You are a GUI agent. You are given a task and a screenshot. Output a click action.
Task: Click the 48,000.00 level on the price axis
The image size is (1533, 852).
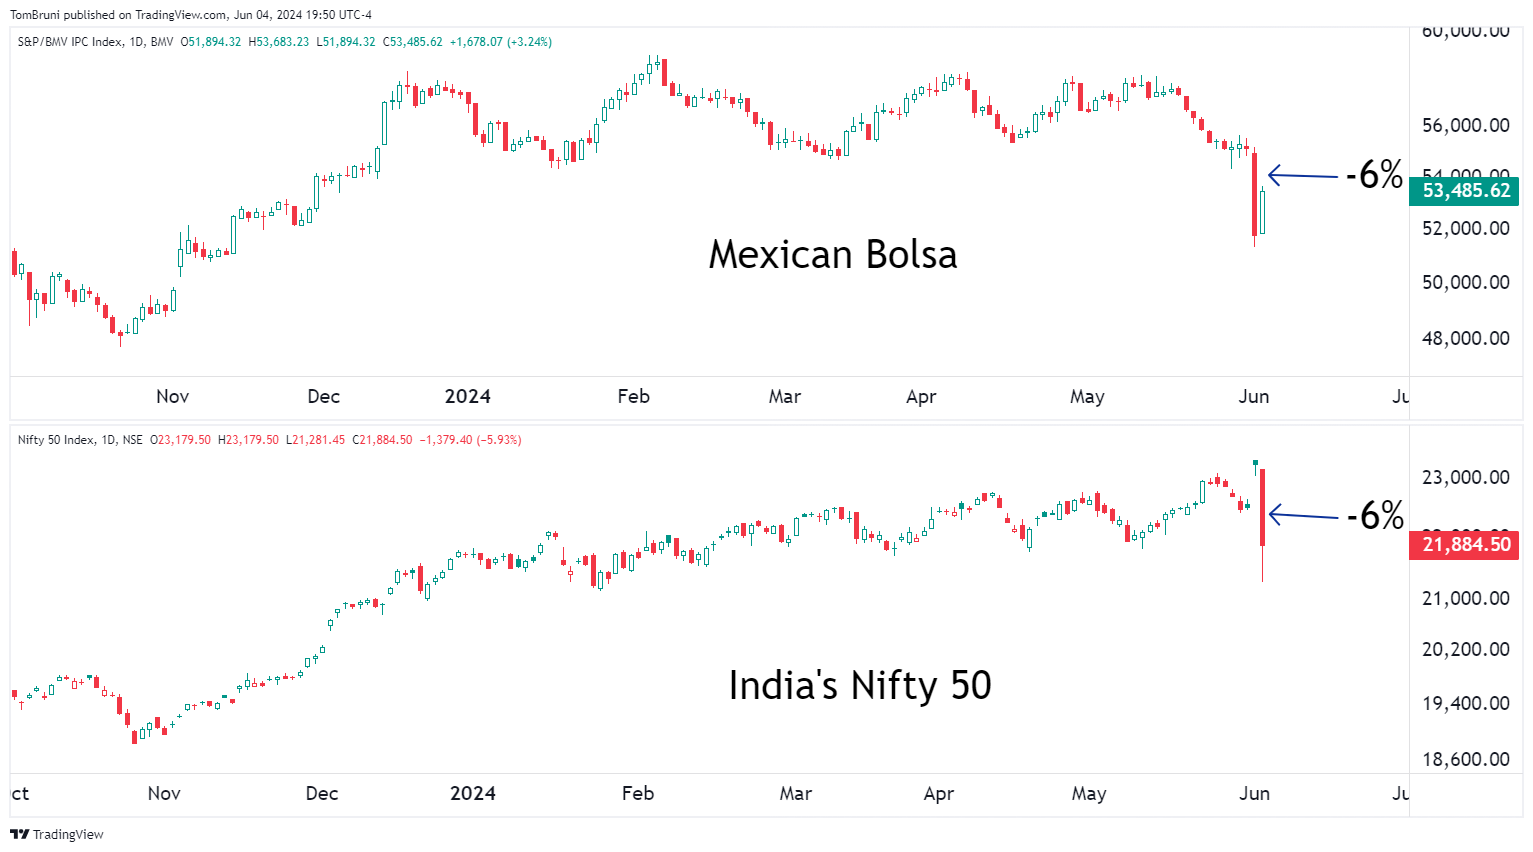coord(1465,338)
